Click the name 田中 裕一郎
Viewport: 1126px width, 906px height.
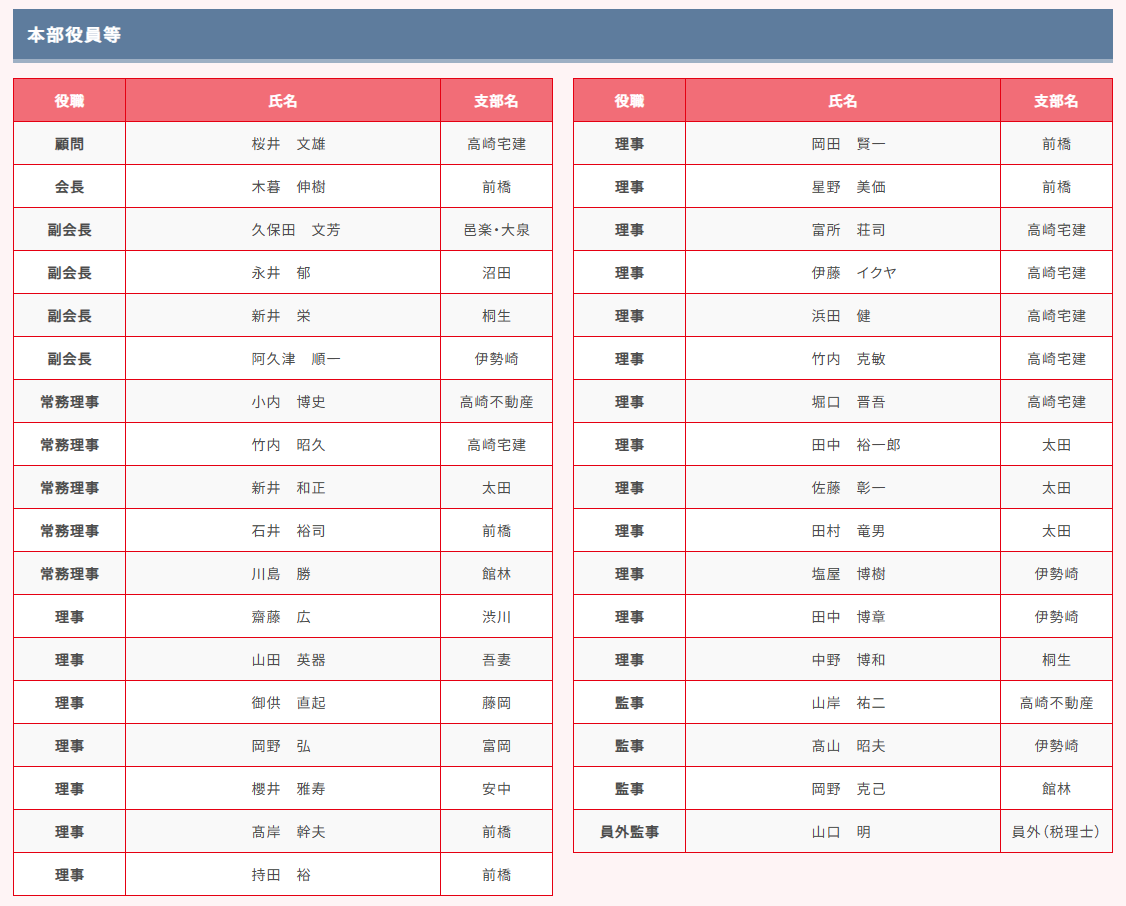click(x=856, y=445)
